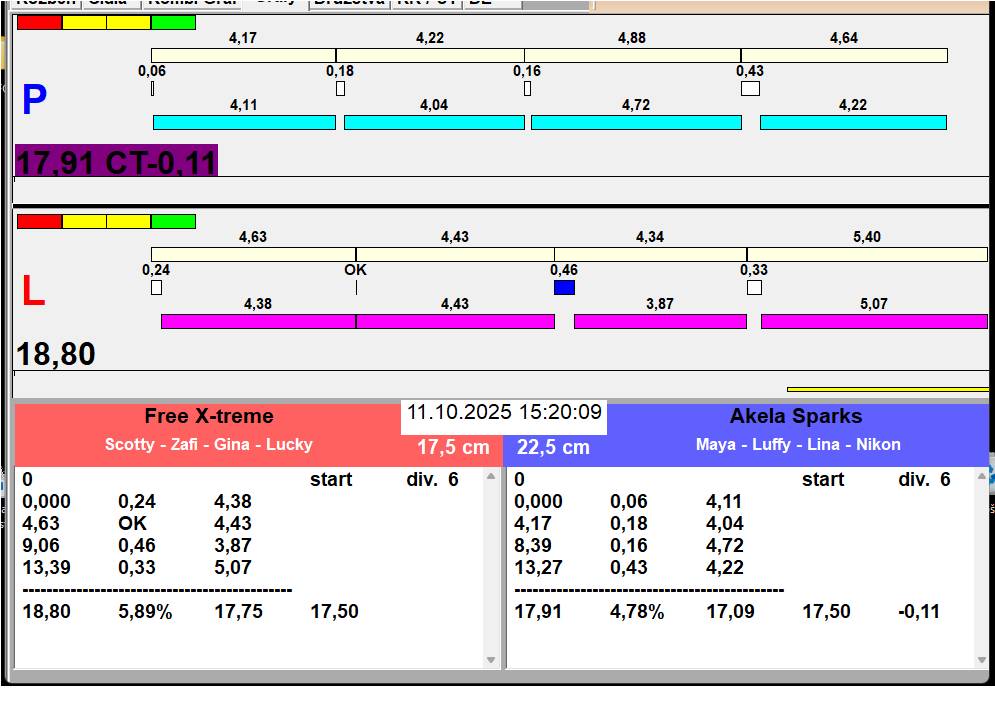Screen dimensions: 995x716
Task: Click the green start light in lane P
Action: [173, 22]
